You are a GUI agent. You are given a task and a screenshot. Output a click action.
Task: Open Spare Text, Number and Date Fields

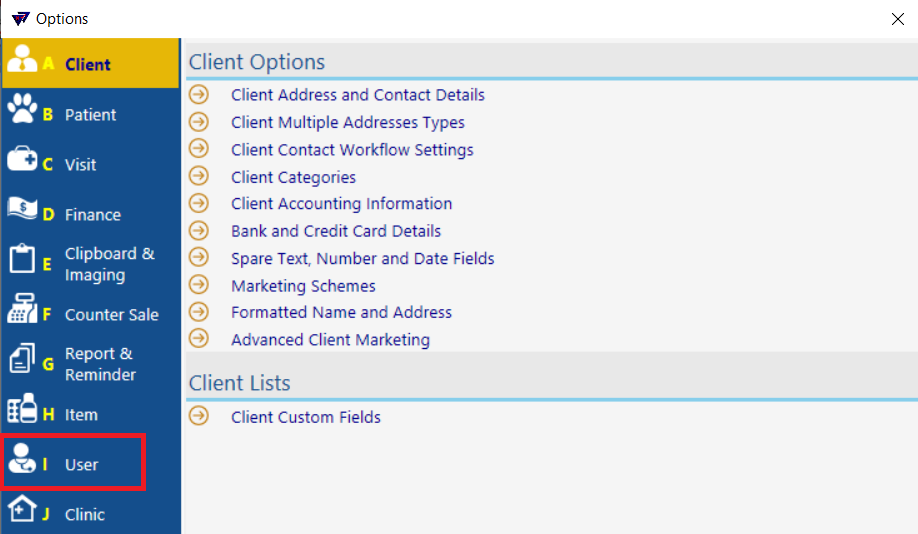point(362,259)
